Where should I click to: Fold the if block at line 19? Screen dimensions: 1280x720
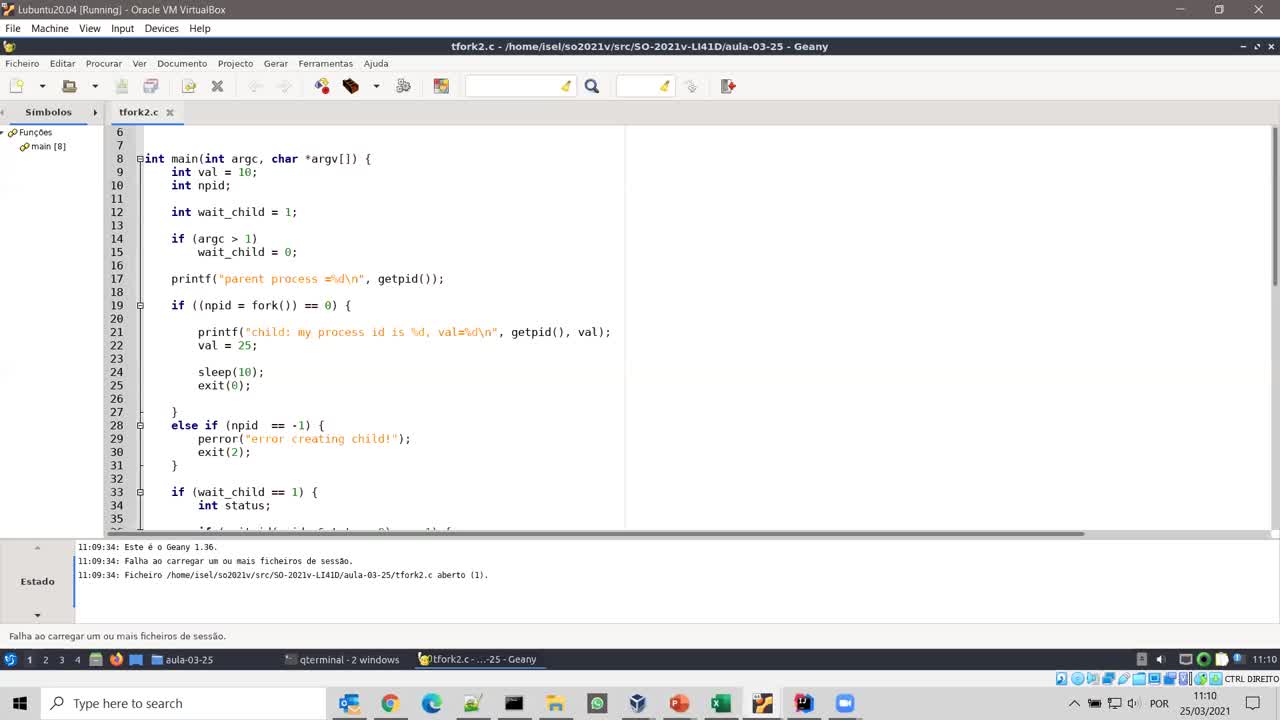point(140,305)
